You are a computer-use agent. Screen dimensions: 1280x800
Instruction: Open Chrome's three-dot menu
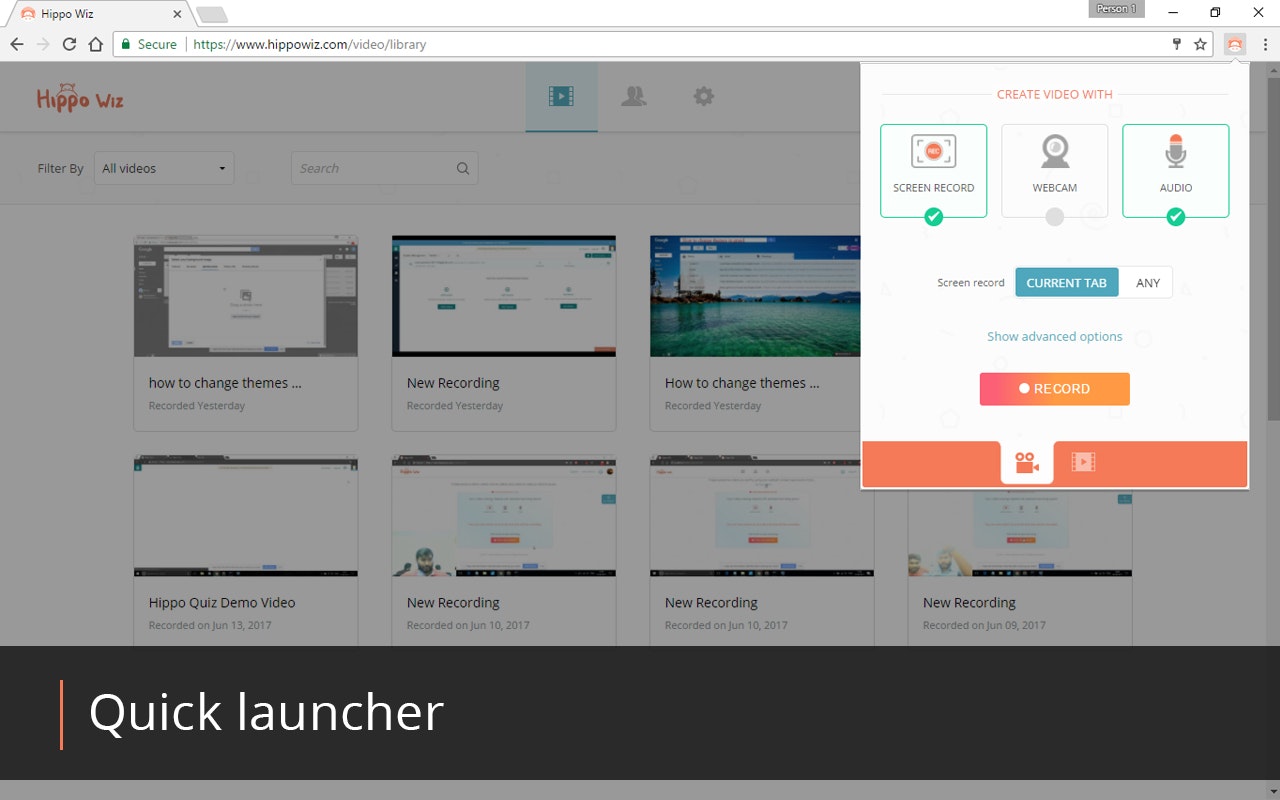[x=1265, y=44]
